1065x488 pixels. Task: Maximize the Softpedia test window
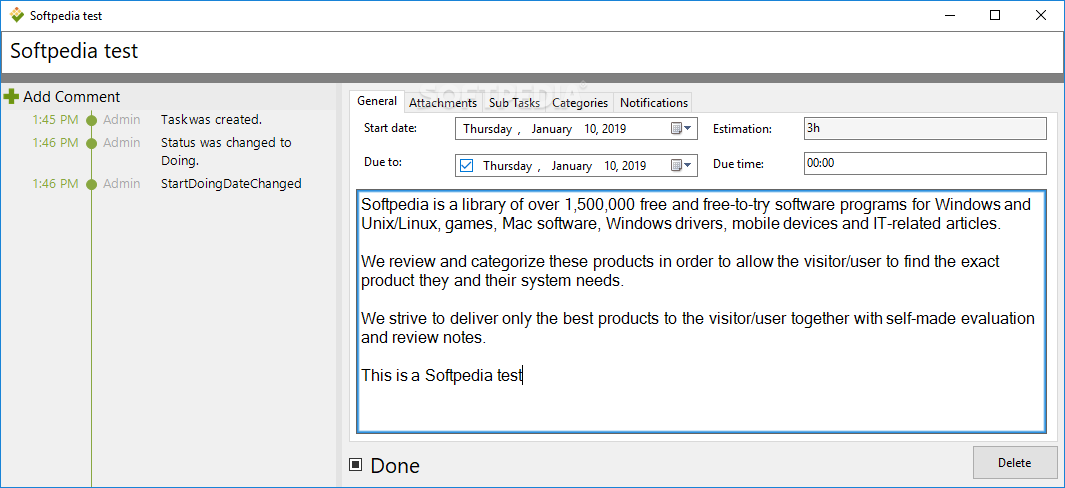(994, 15)
